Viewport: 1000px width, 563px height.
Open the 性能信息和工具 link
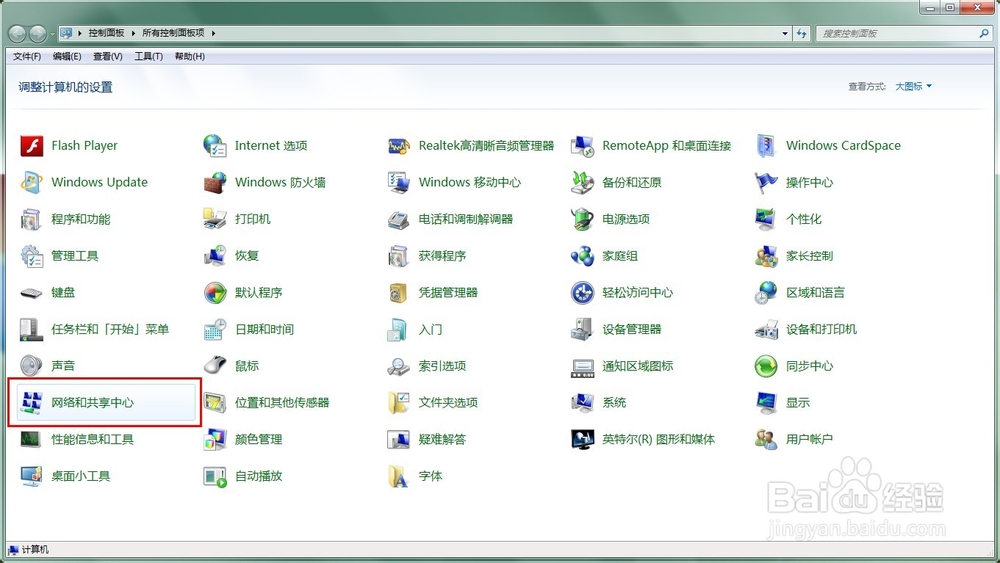coord(92,439)
